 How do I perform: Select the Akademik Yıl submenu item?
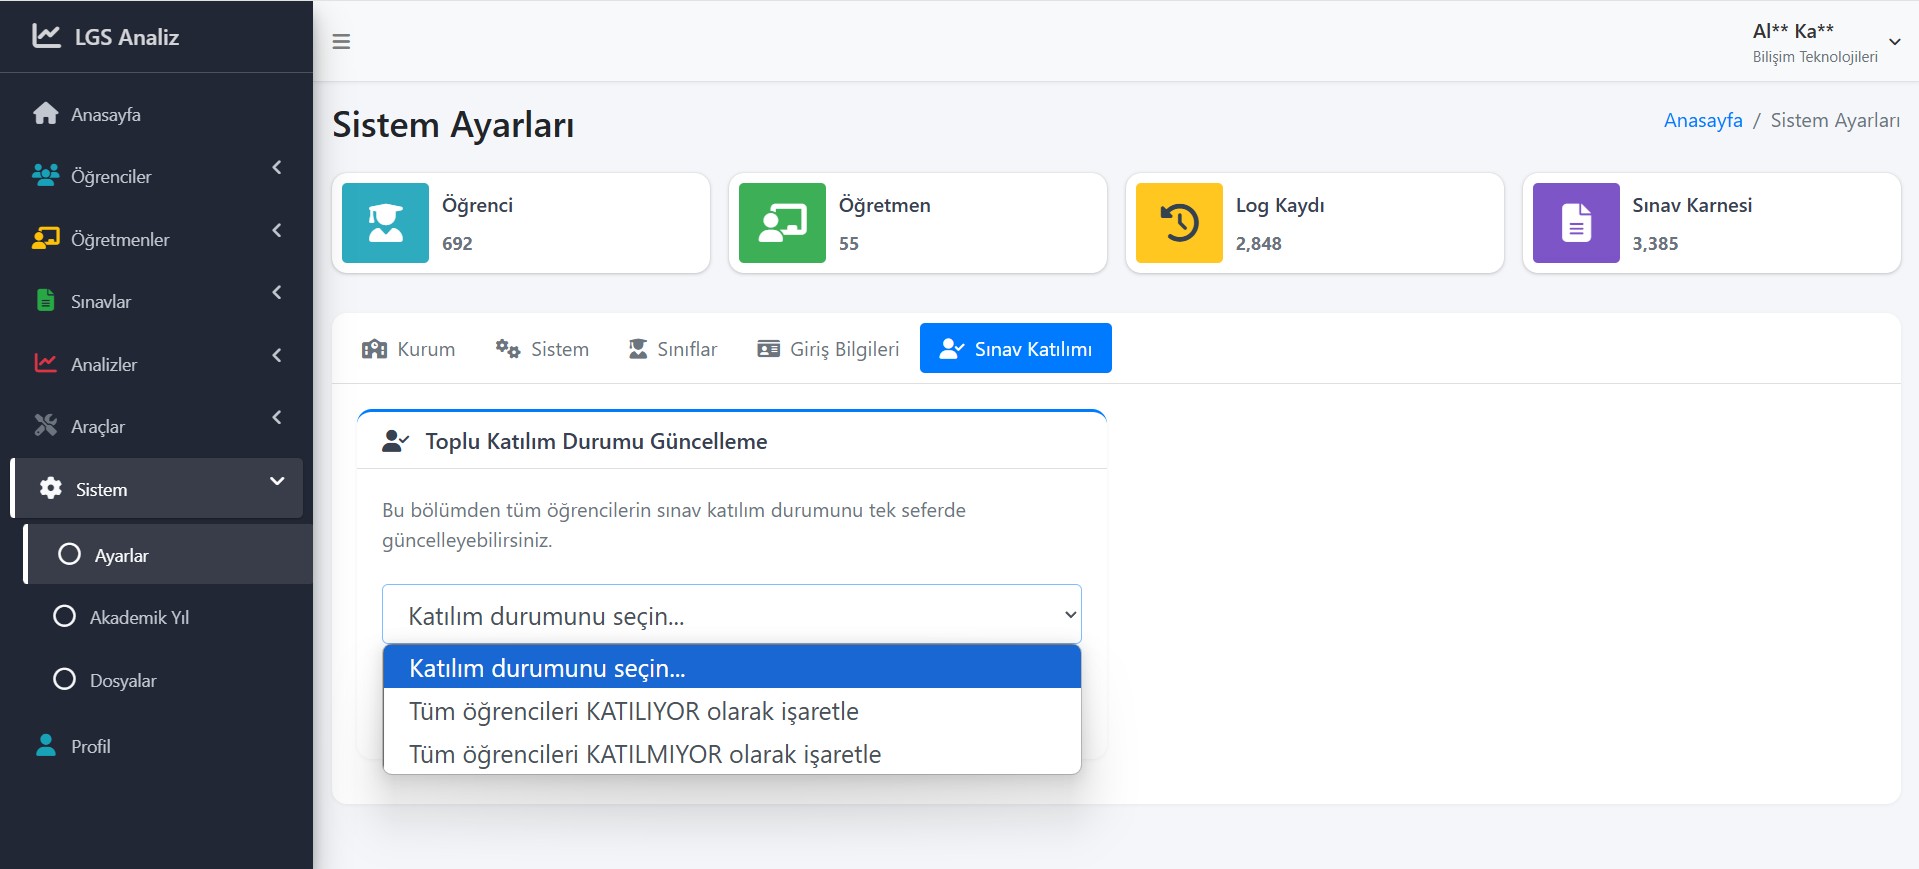click(139, 617)
